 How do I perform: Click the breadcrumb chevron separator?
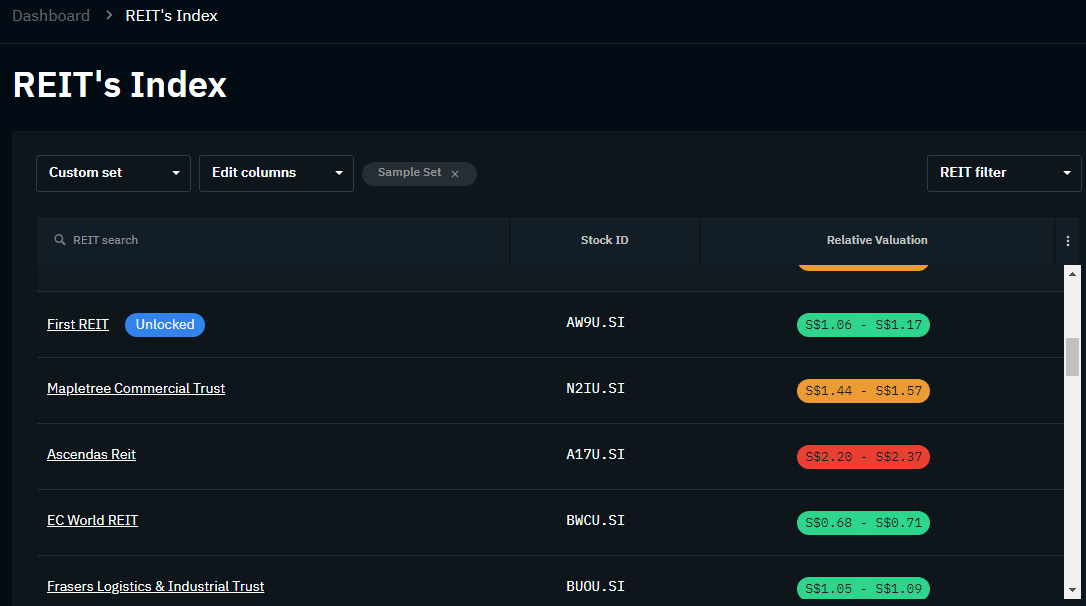[x=109, y=15]
